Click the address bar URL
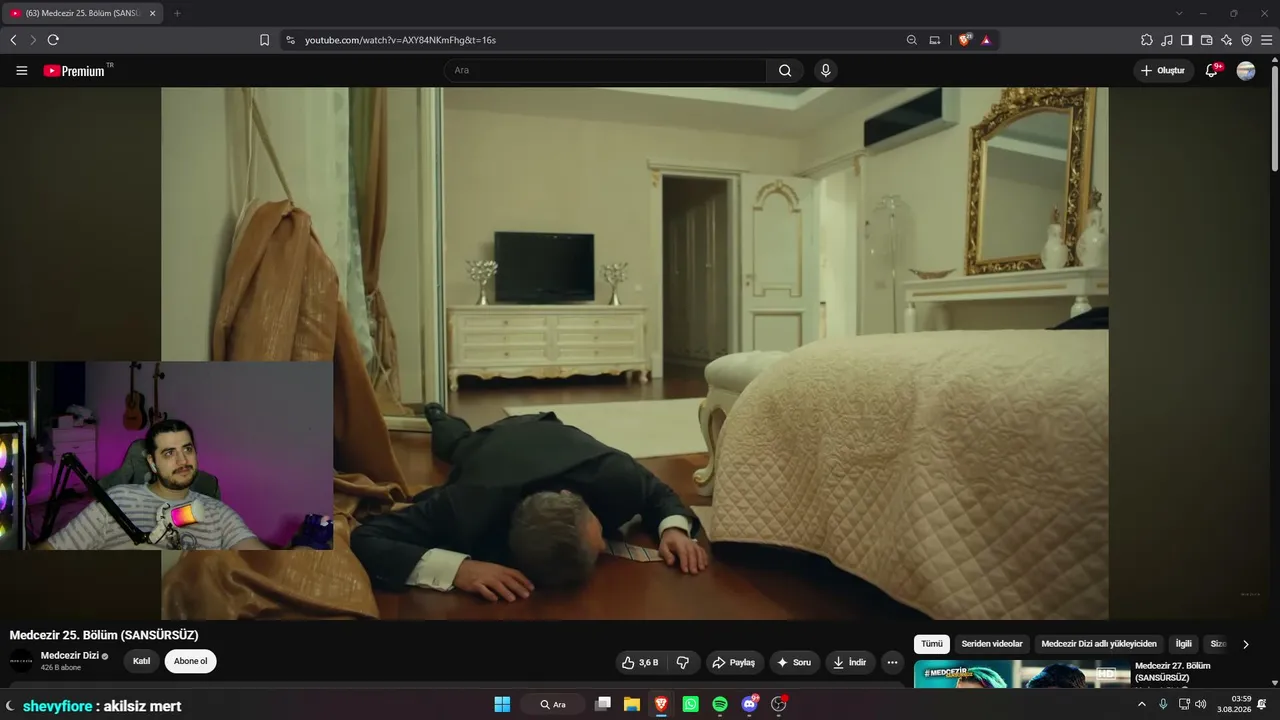Viewport: 1280px width, 720px height. tap(400, 40)
